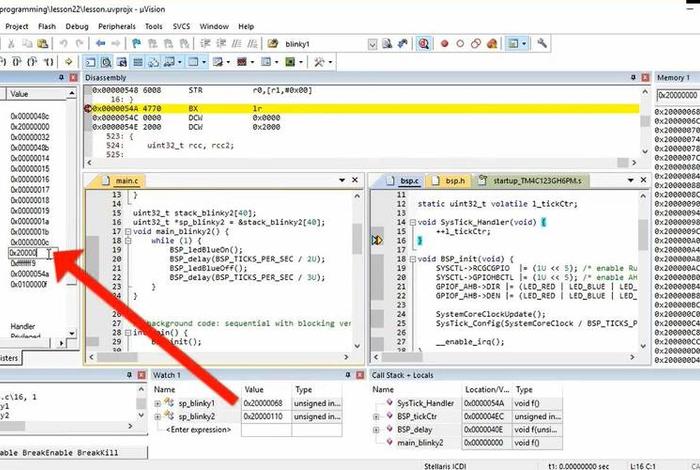Expand sp_blinky1 watch entry
The height and width of the screenshot is (470, 700).
pos(158,403)
